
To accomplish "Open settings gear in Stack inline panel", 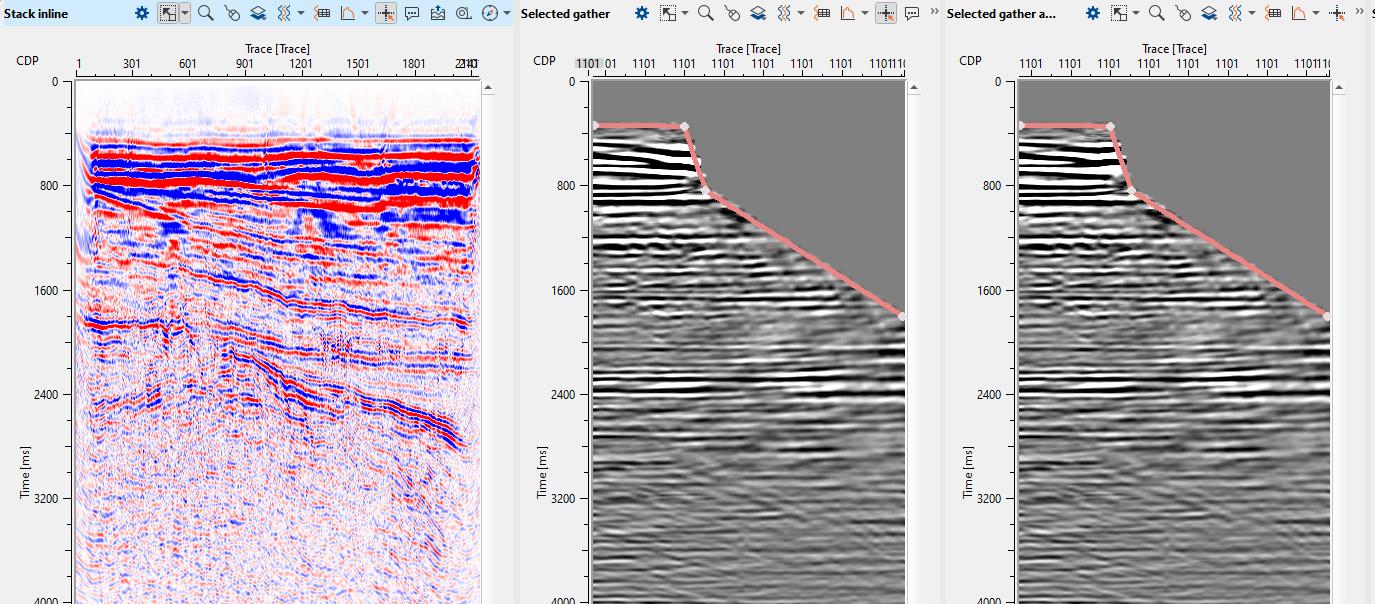I will 142,13.
